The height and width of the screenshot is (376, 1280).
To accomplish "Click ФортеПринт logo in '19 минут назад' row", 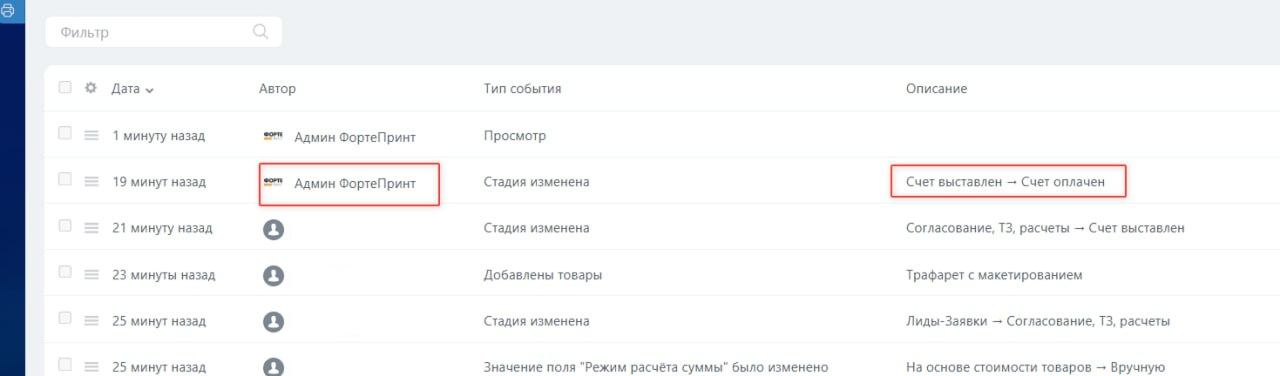I will [273, 182].
